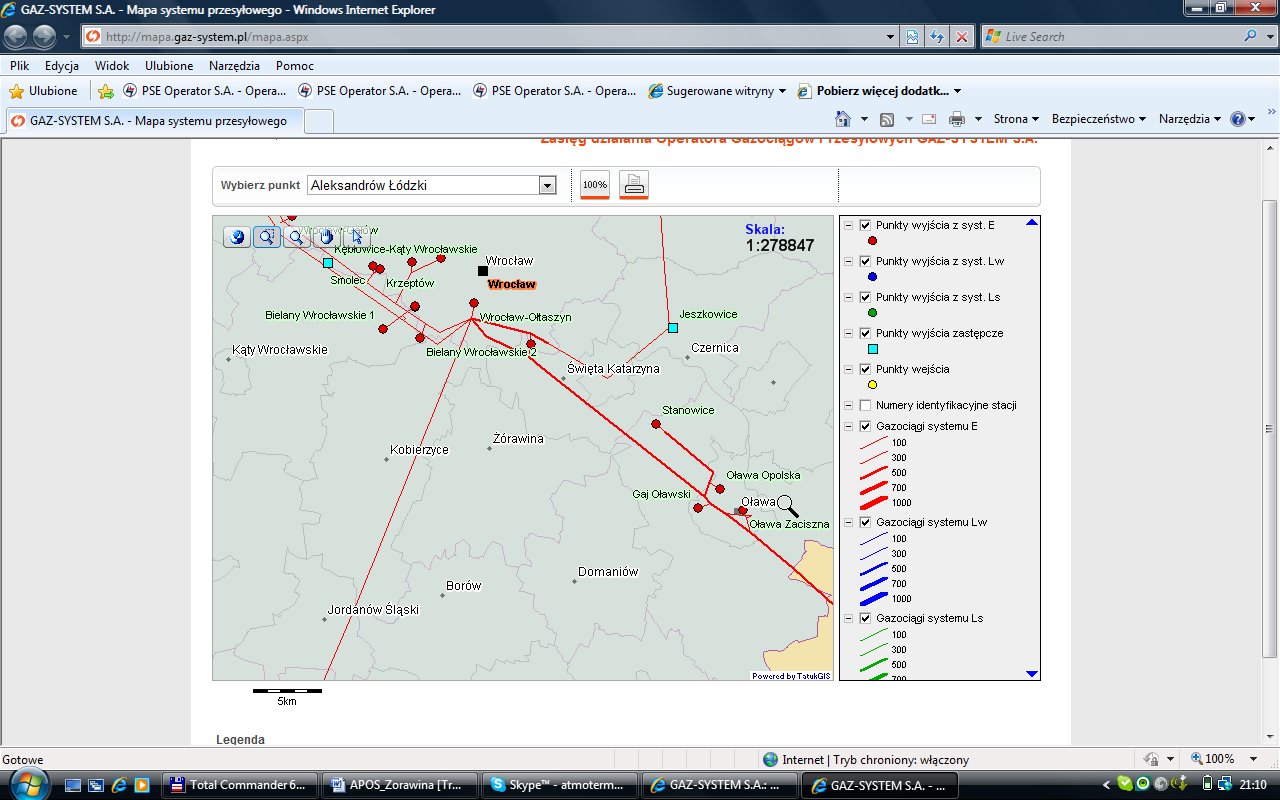Select the arrow pointer map tool

[356, 236]
